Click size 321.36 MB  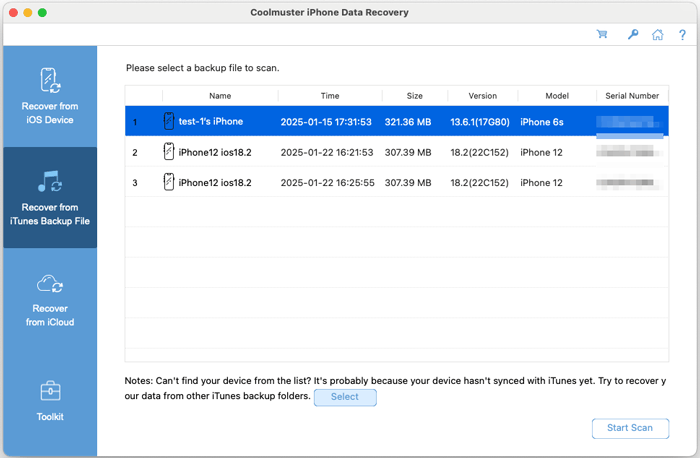[x=408, y=122]
